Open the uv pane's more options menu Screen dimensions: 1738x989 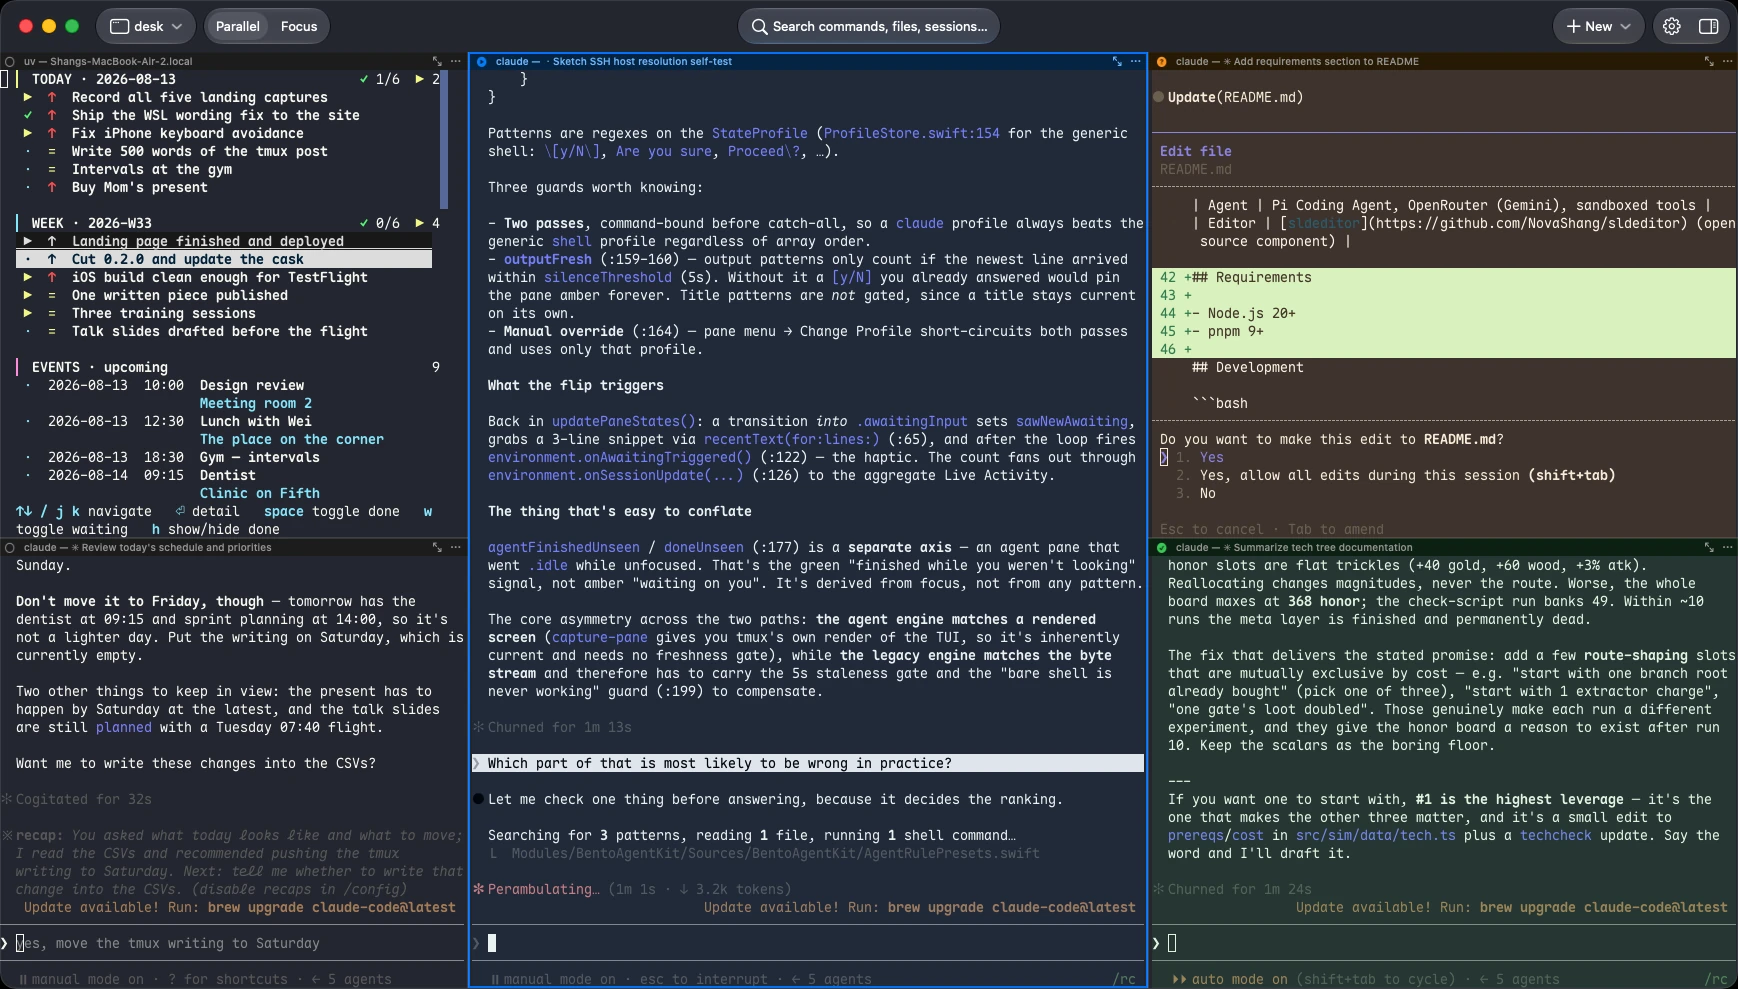pyautogui.click(x=456, y=61)
